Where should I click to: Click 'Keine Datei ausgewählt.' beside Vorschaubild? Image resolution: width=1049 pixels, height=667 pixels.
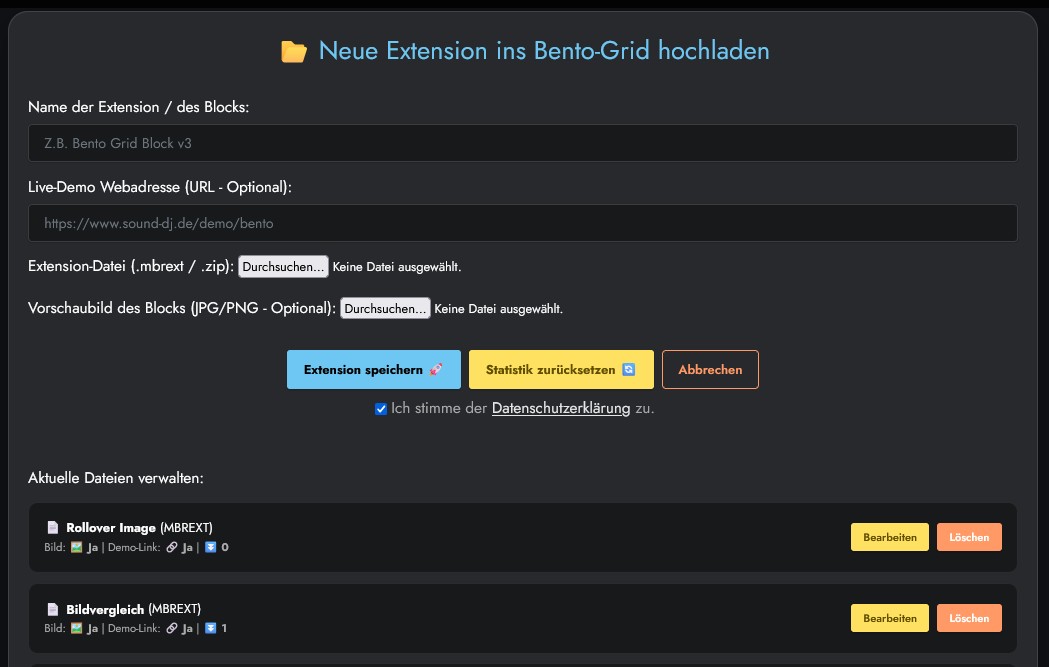(x=498, y=309)
